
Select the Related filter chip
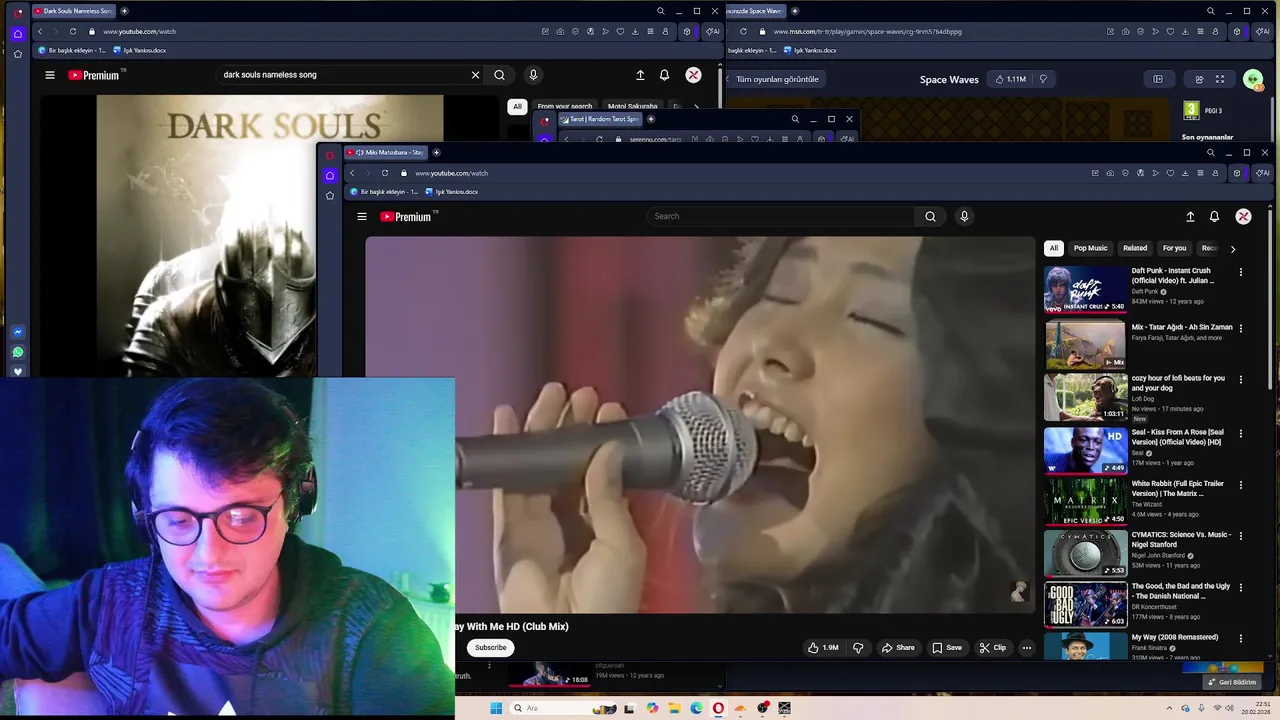pos(1135,248)
